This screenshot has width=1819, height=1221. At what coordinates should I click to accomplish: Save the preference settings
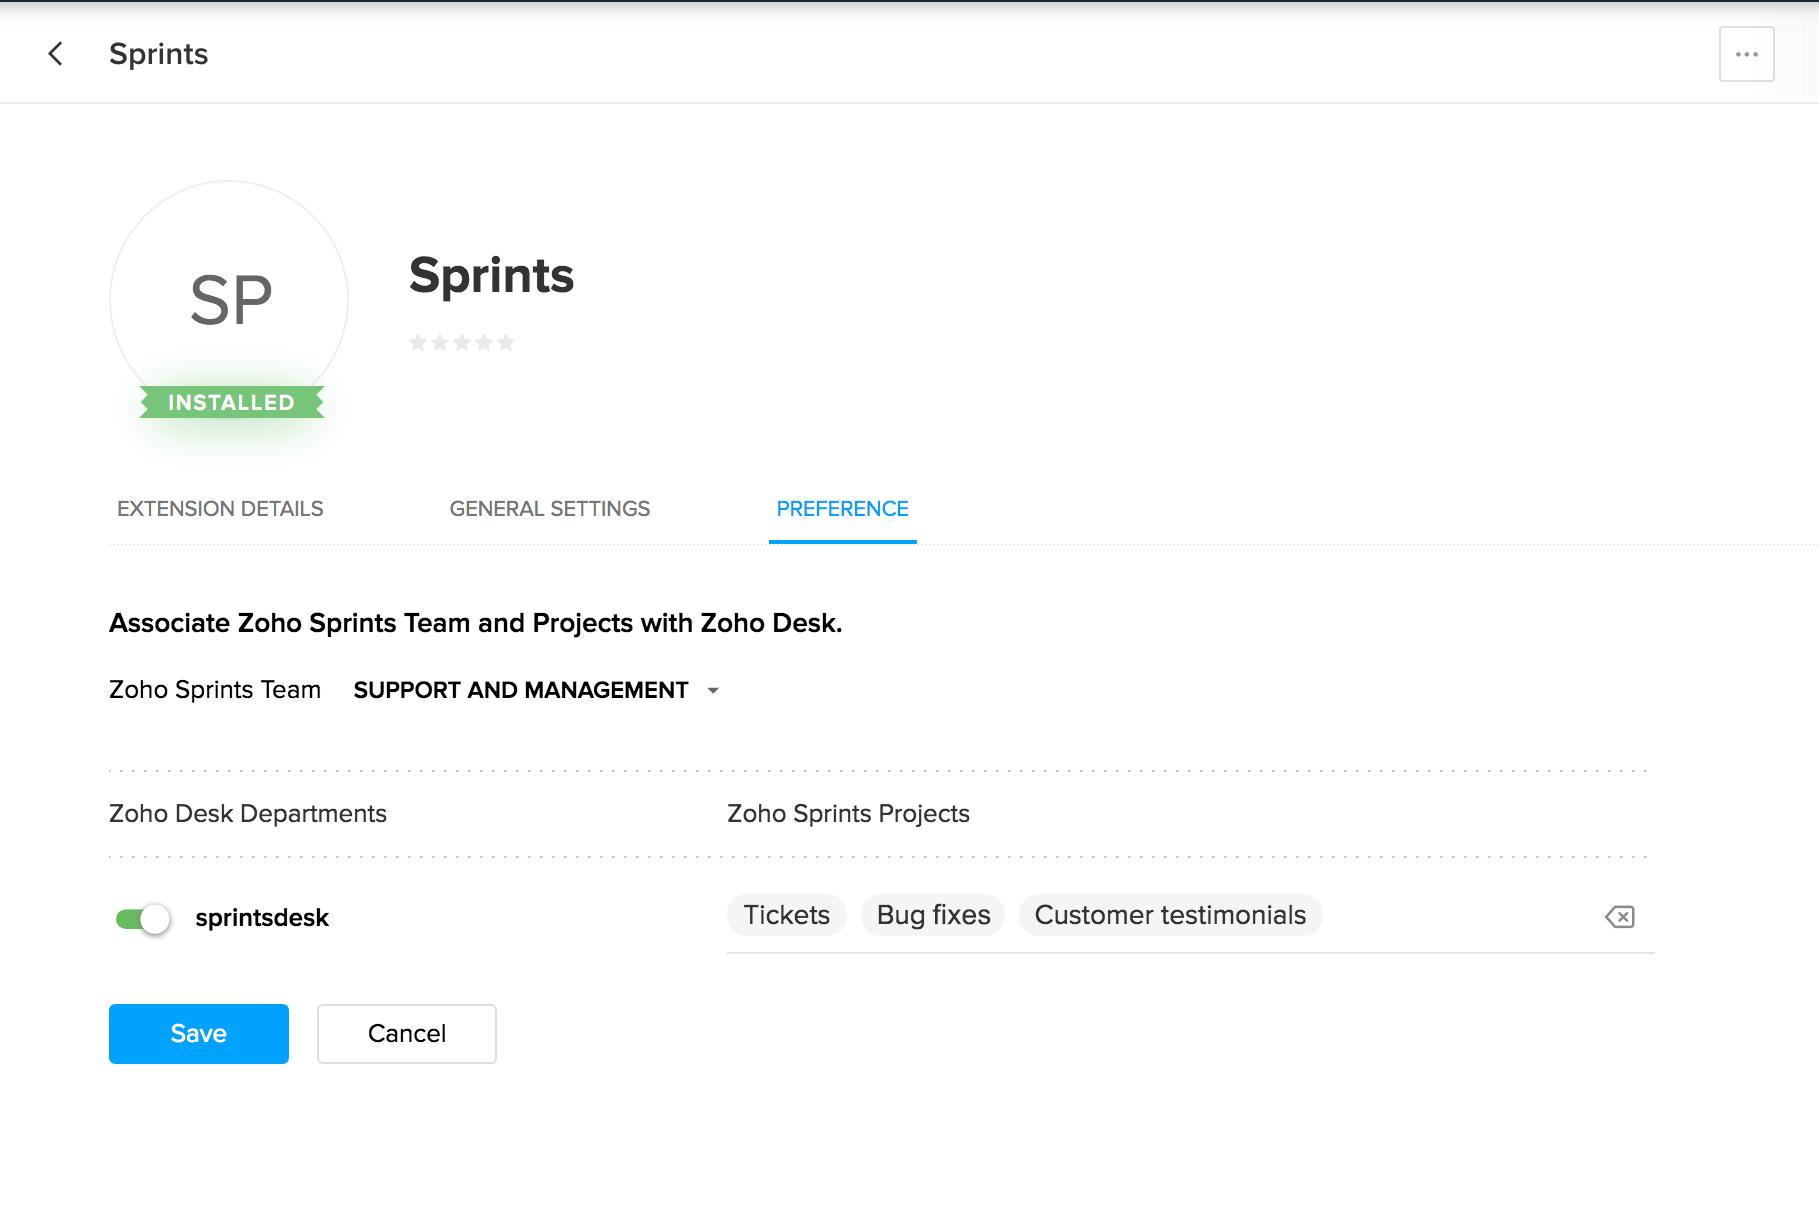pyautogui.click(x=198, y=1033)
